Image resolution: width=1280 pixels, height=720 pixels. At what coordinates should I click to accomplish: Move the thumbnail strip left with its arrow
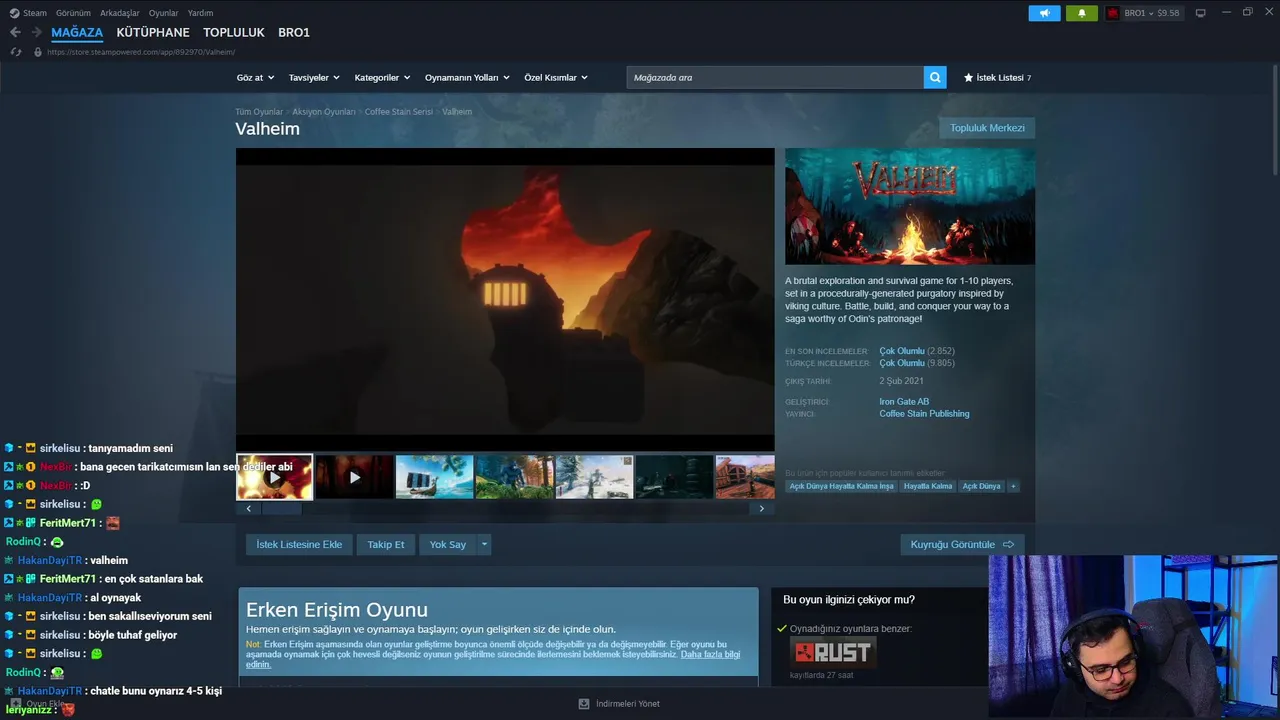(249, 508)
